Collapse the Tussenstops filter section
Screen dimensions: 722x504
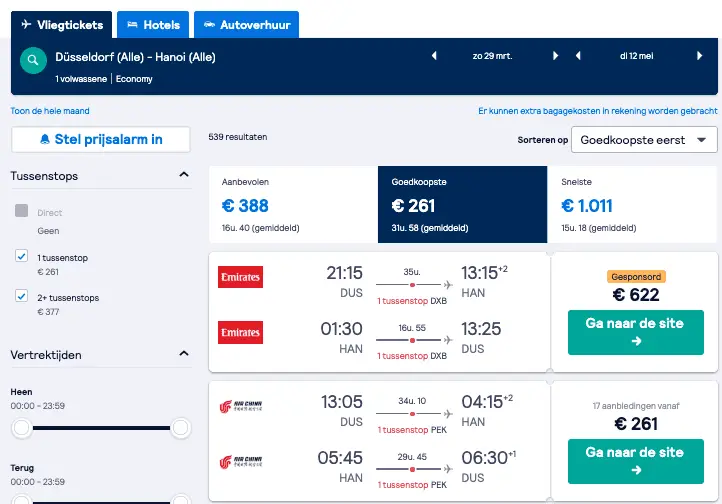[x=184, y=174]
